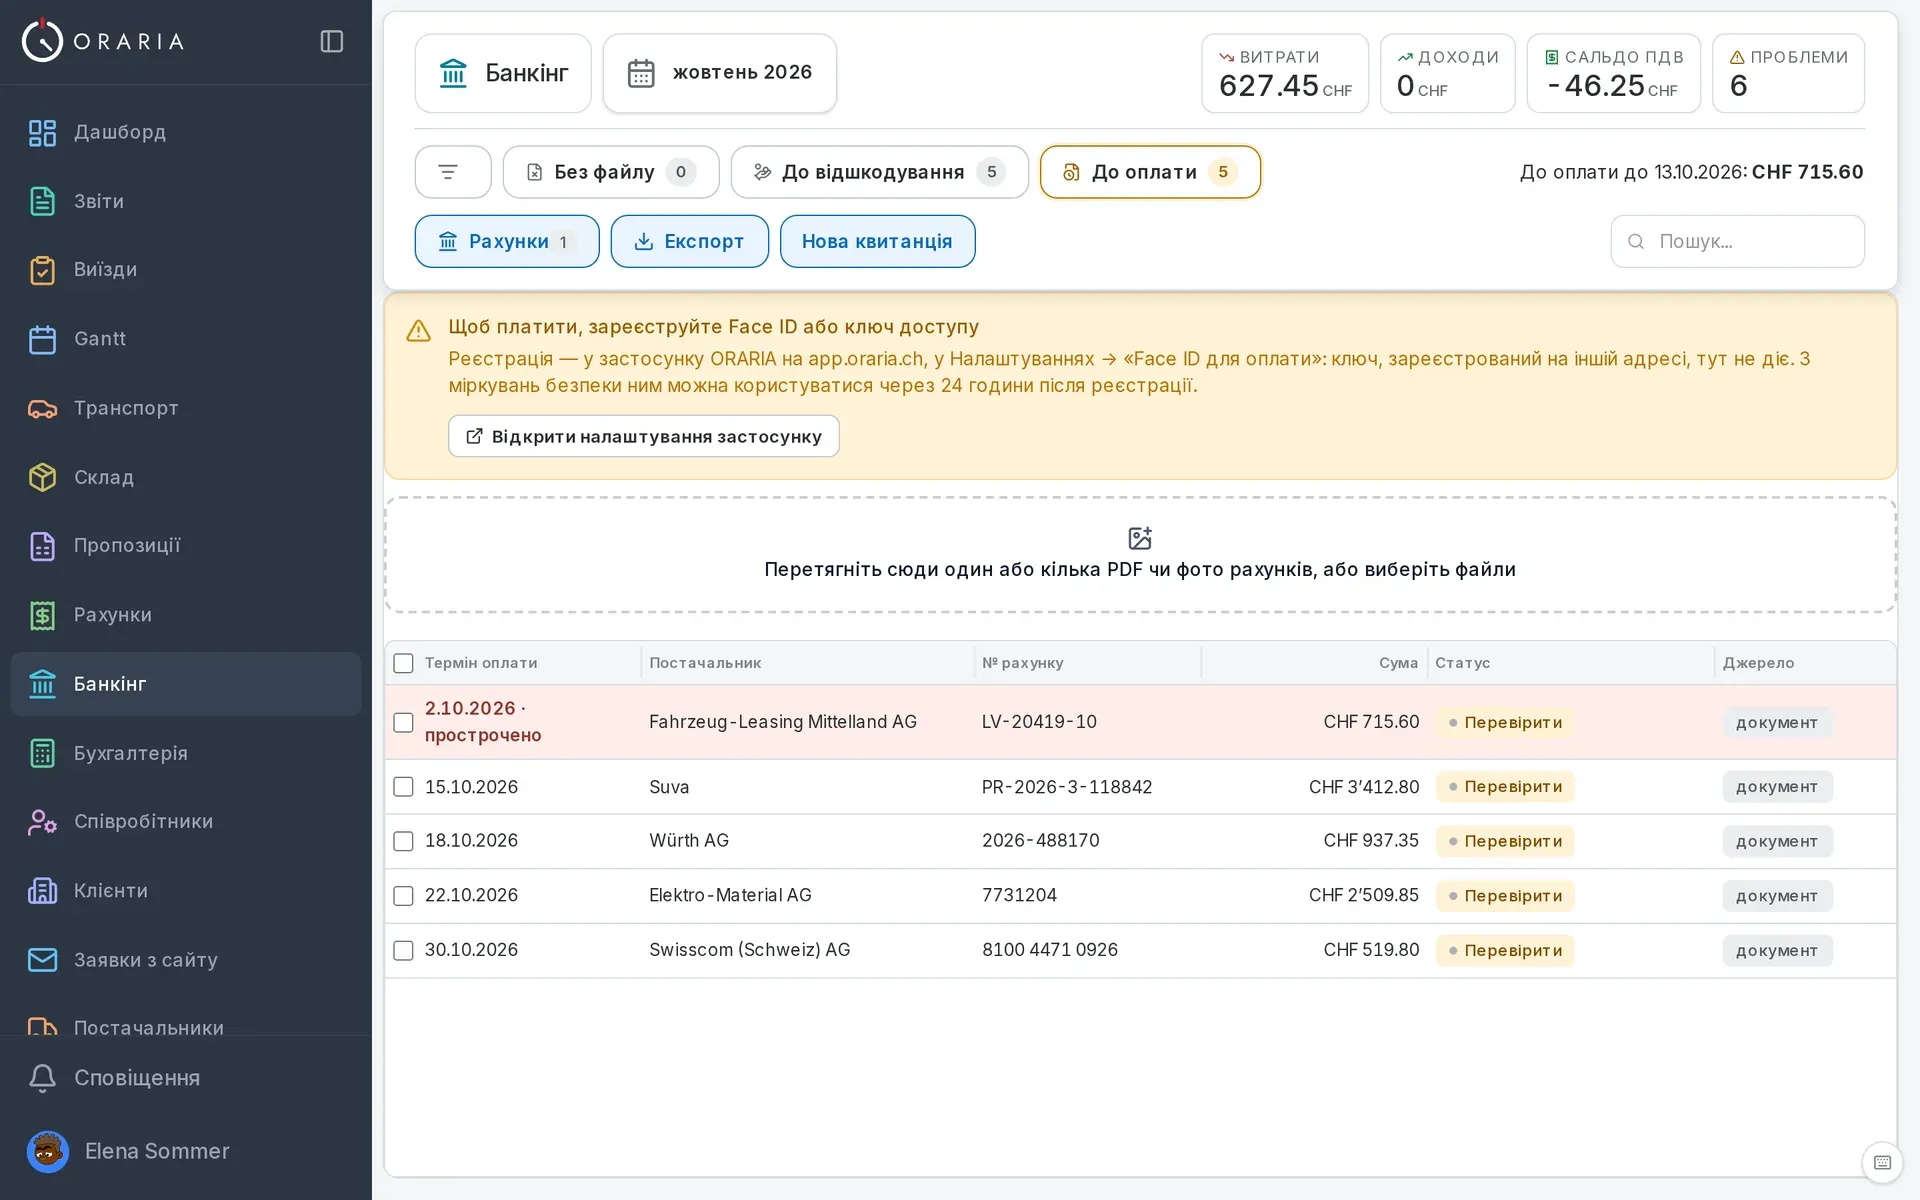Click the keyboard icon at bottom right
This screenshot has width=1920, height=1200.
(x=1882, y=1162)
